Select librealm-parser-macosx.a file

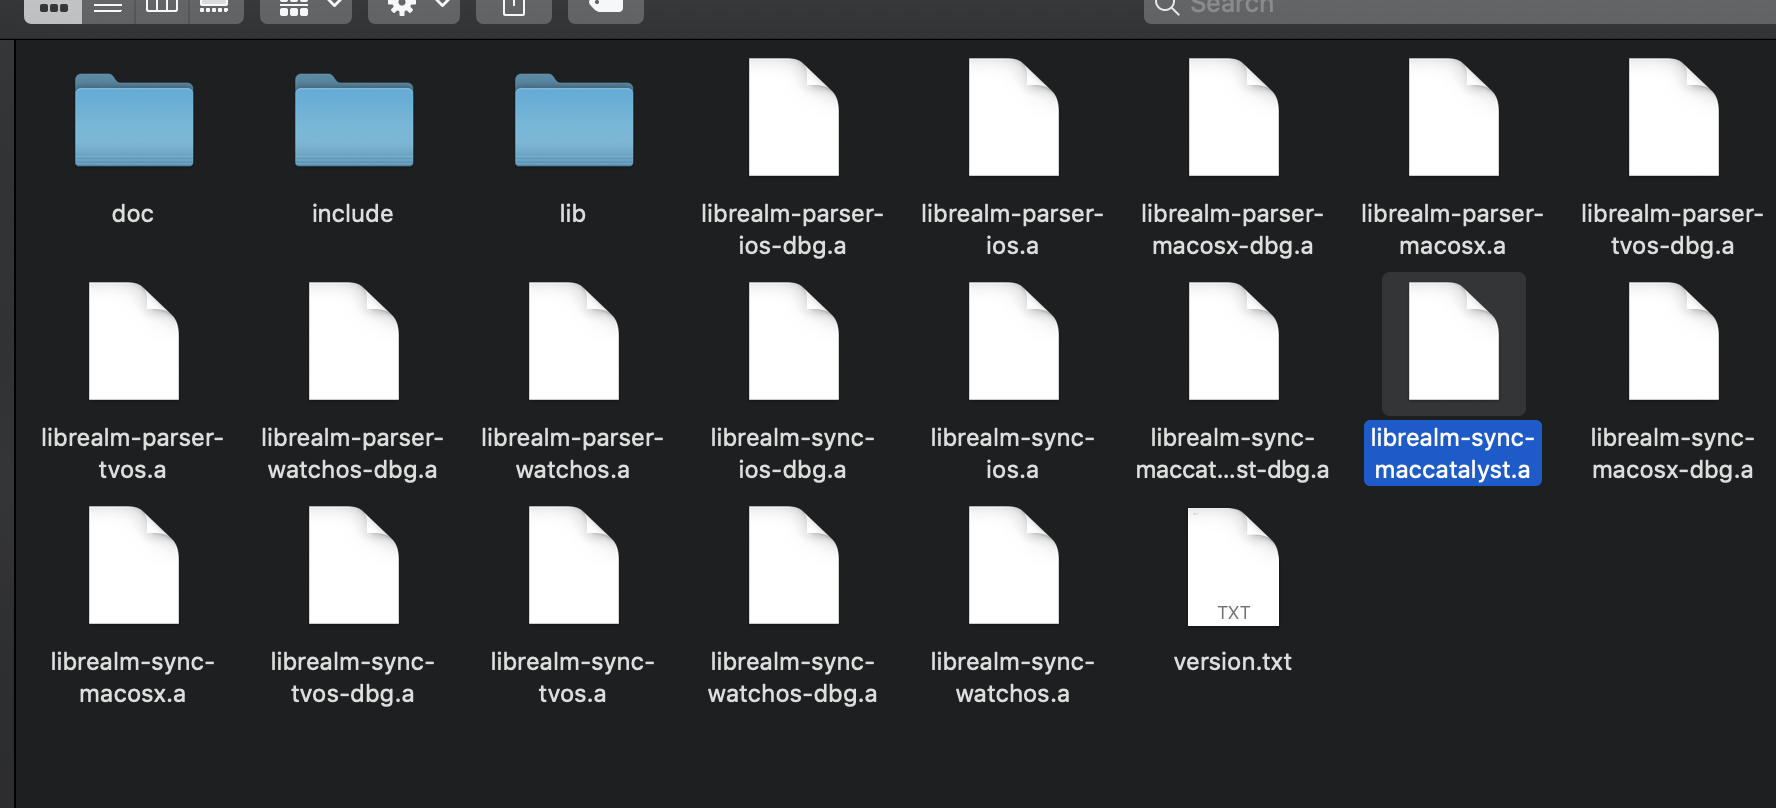[1453, 117]
